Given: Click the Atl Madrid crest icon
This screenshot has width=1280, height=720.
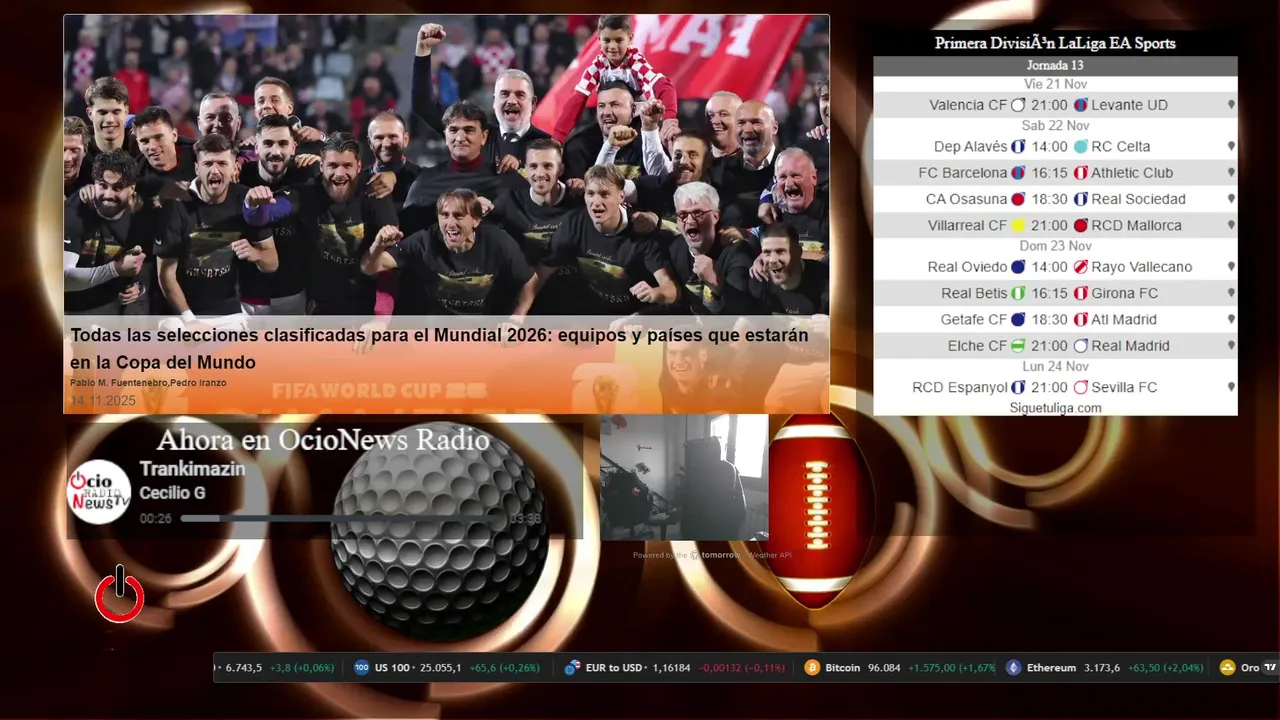Looking at the screenshot, I should (1081, 320).
